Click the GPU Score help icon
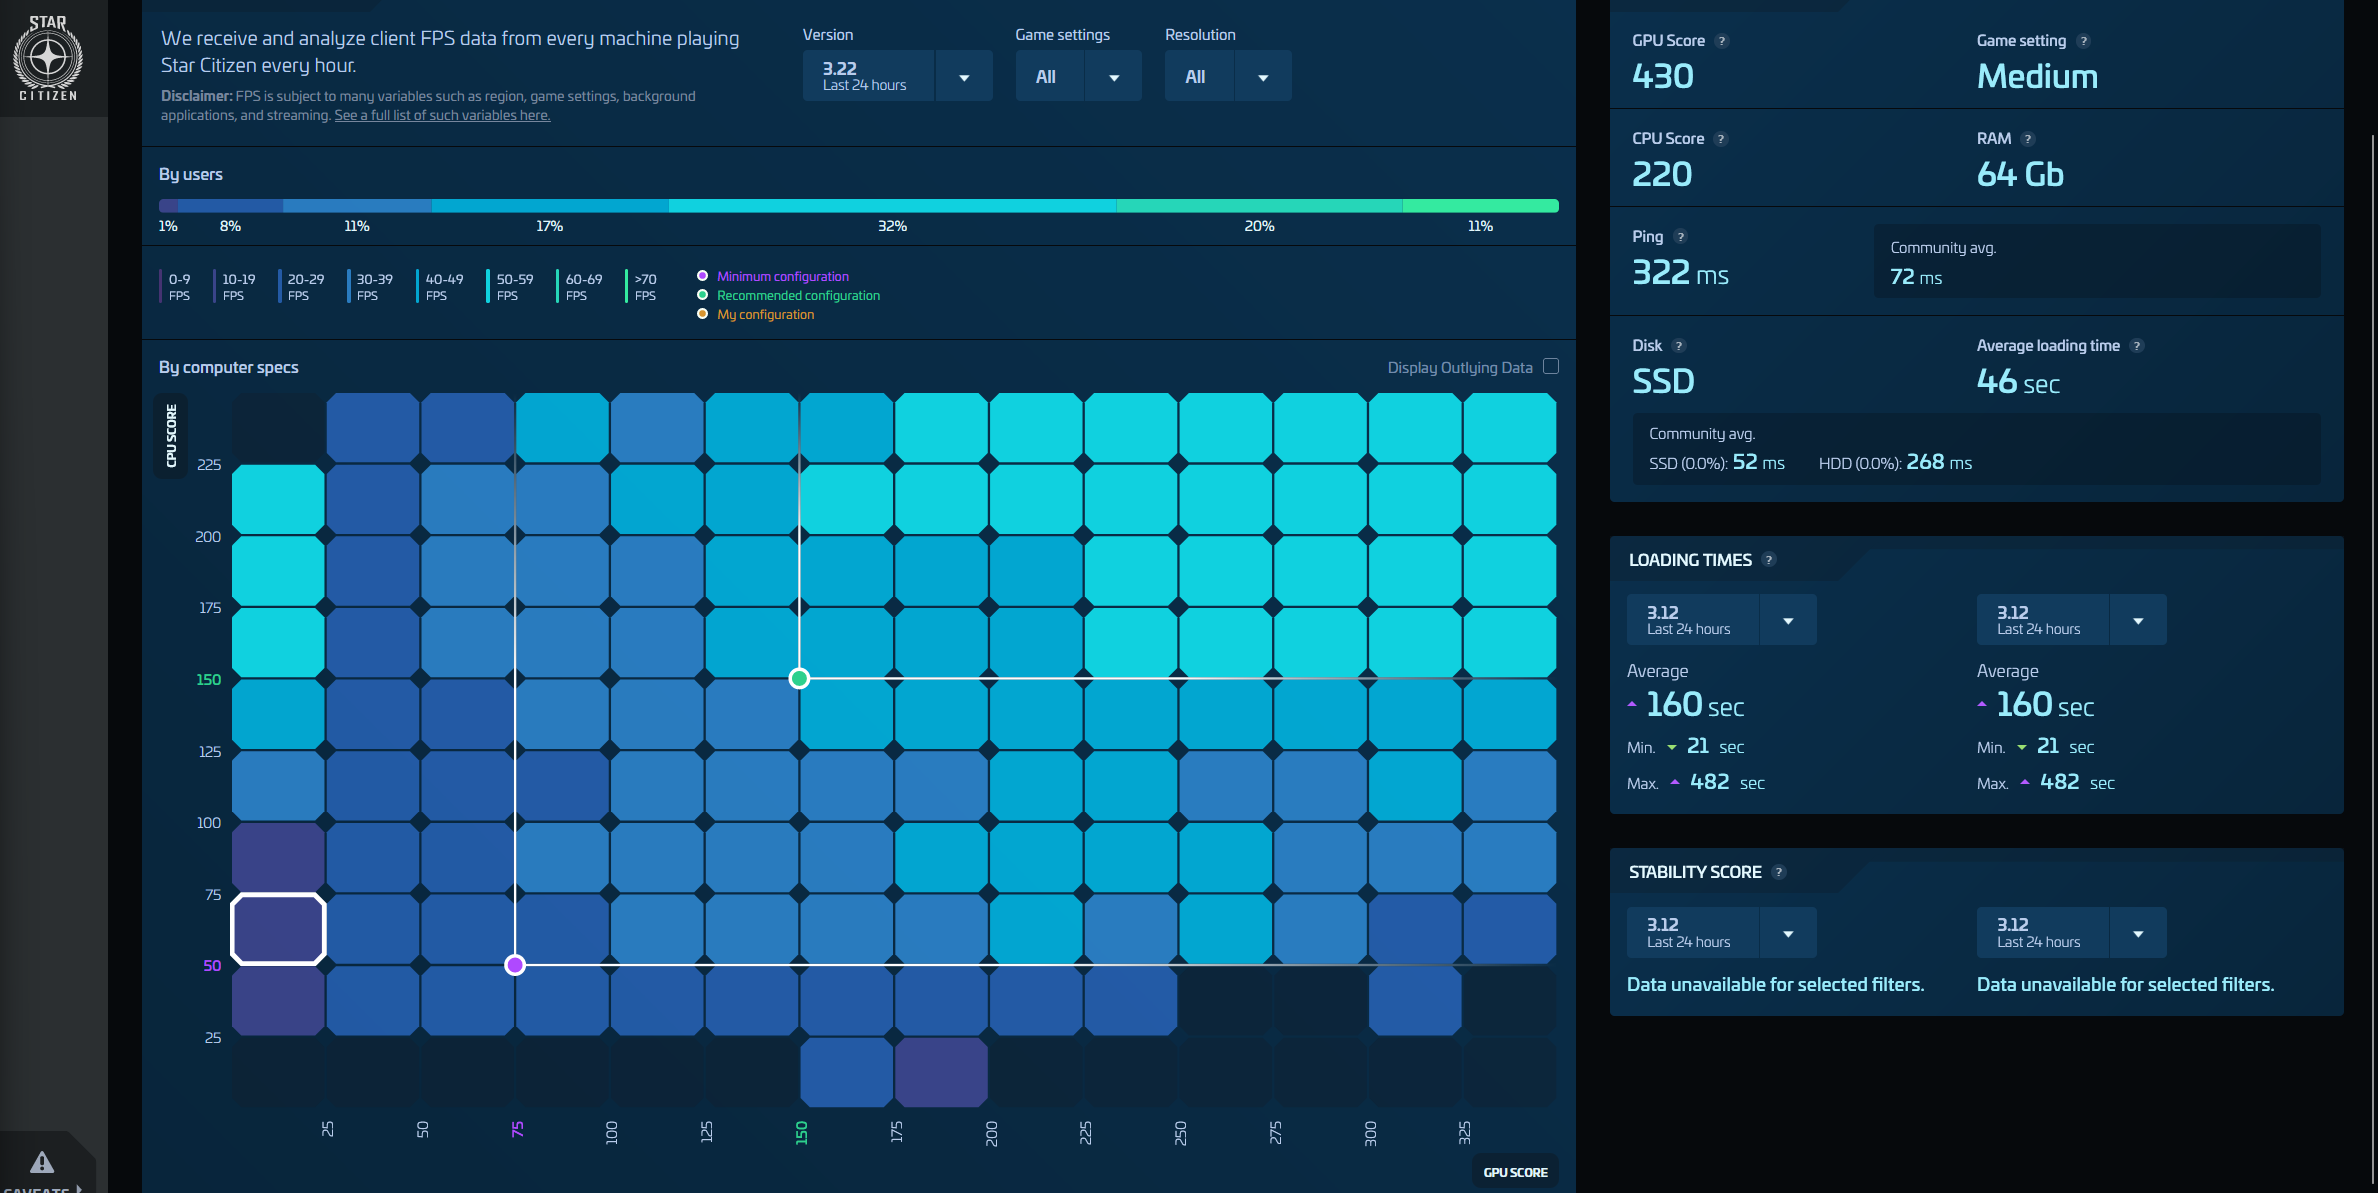The height and width of the screenshot is (1193, 2378). [1721, 41]
